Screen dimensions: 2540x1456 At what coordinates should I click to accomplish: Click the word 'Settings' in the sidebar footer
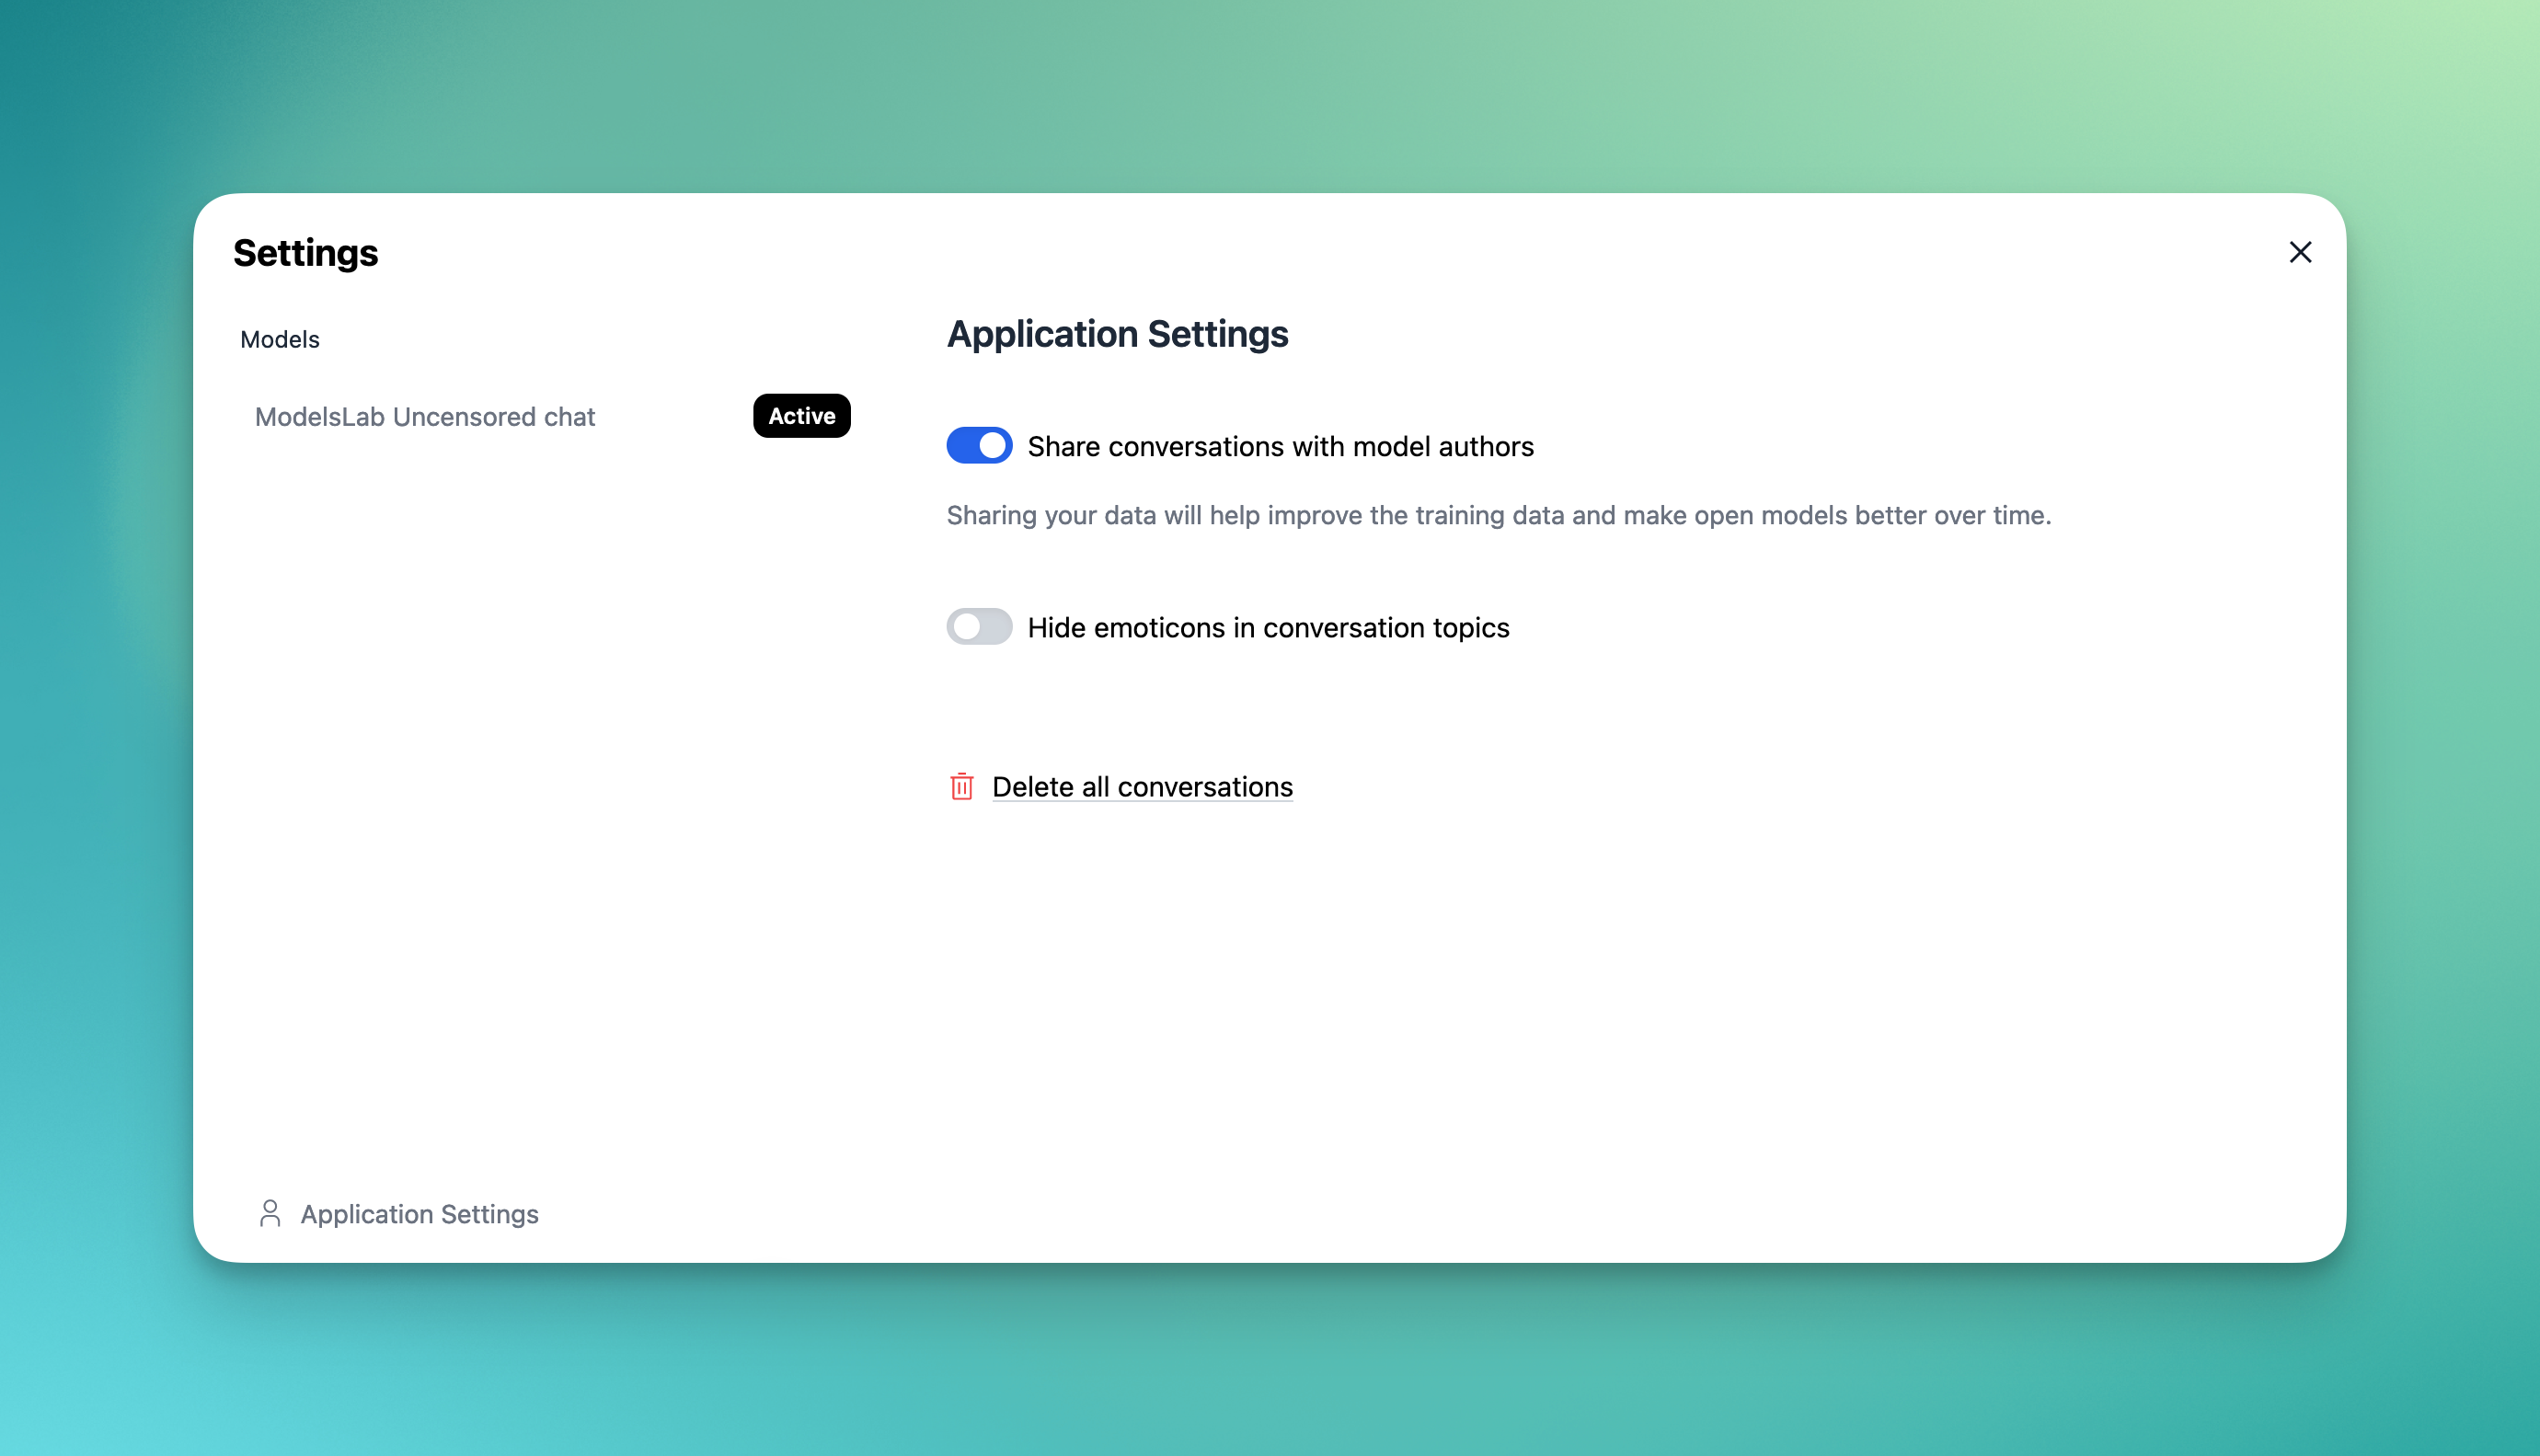[489, 1213]
